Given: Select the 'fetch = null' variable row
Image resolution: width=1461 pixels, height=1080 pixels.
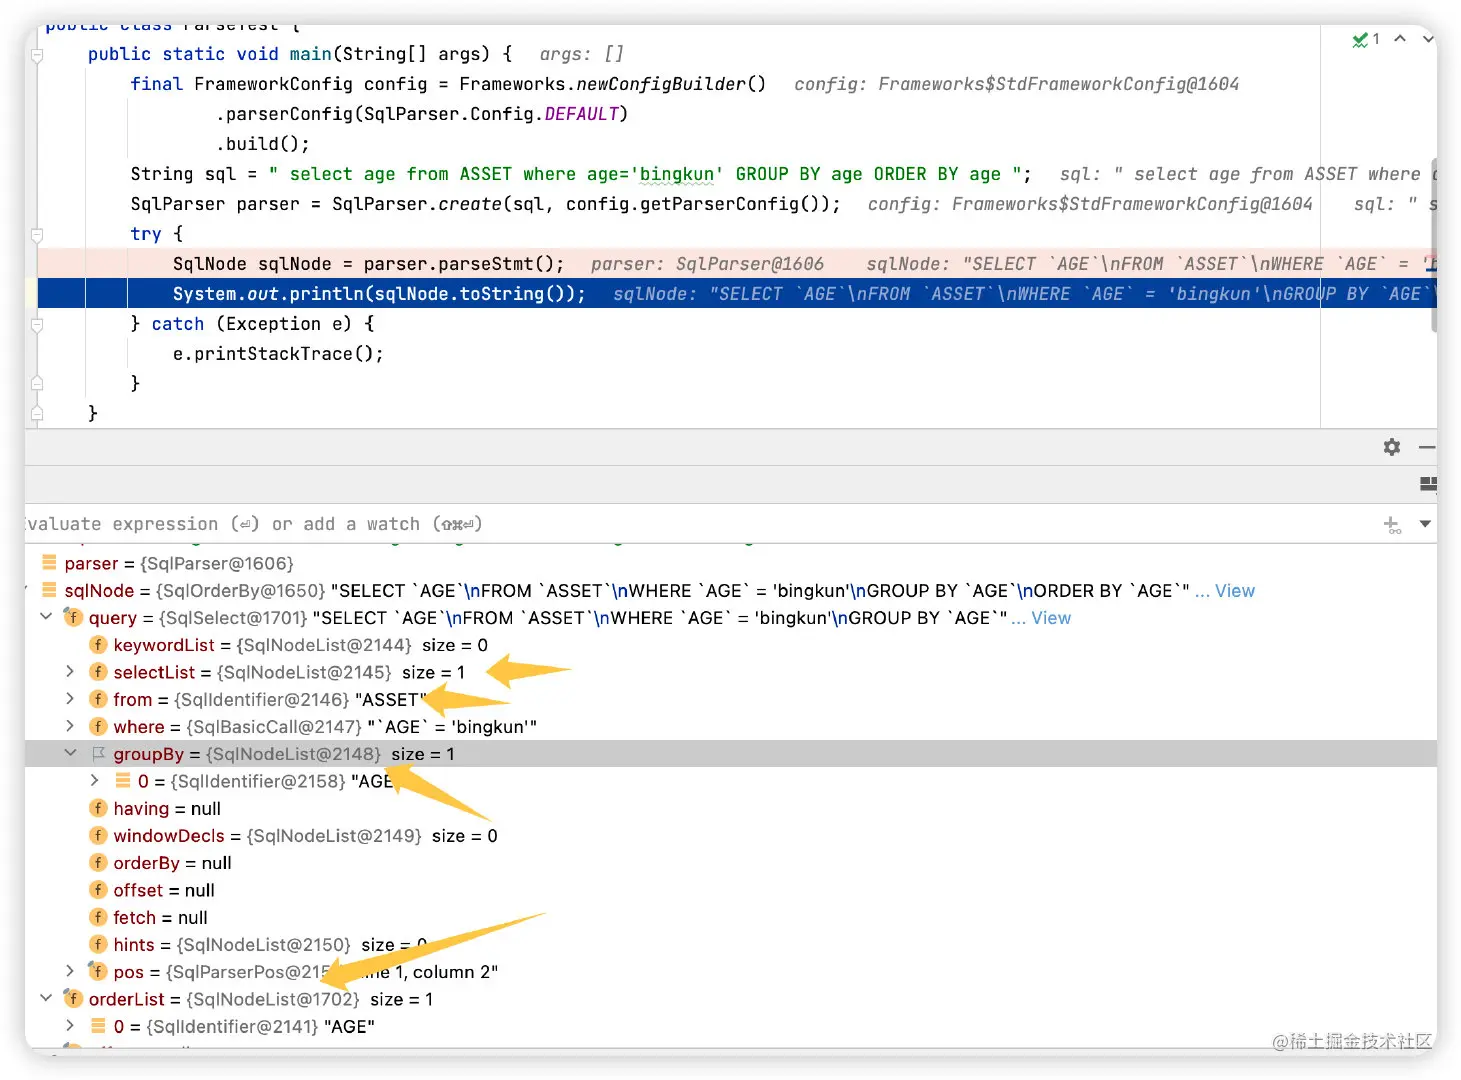Looking at the screenshot, I should [731, 917].
